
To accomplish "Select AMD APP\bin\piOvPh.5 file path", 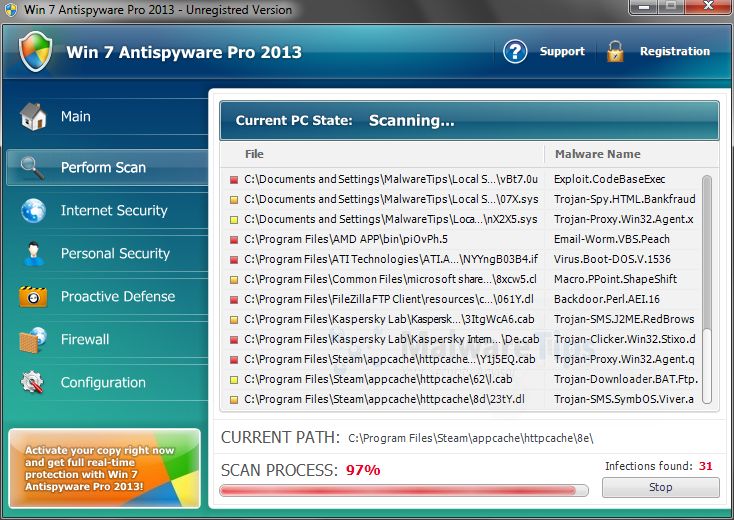I will [x=346, y=239].
